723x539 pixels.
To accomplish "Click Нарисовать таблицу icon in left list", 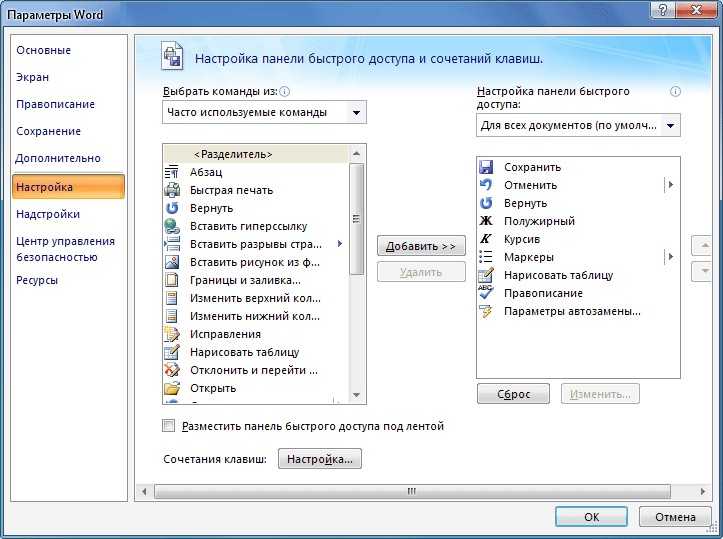I will pyautogui.click(x=172, y=352).
